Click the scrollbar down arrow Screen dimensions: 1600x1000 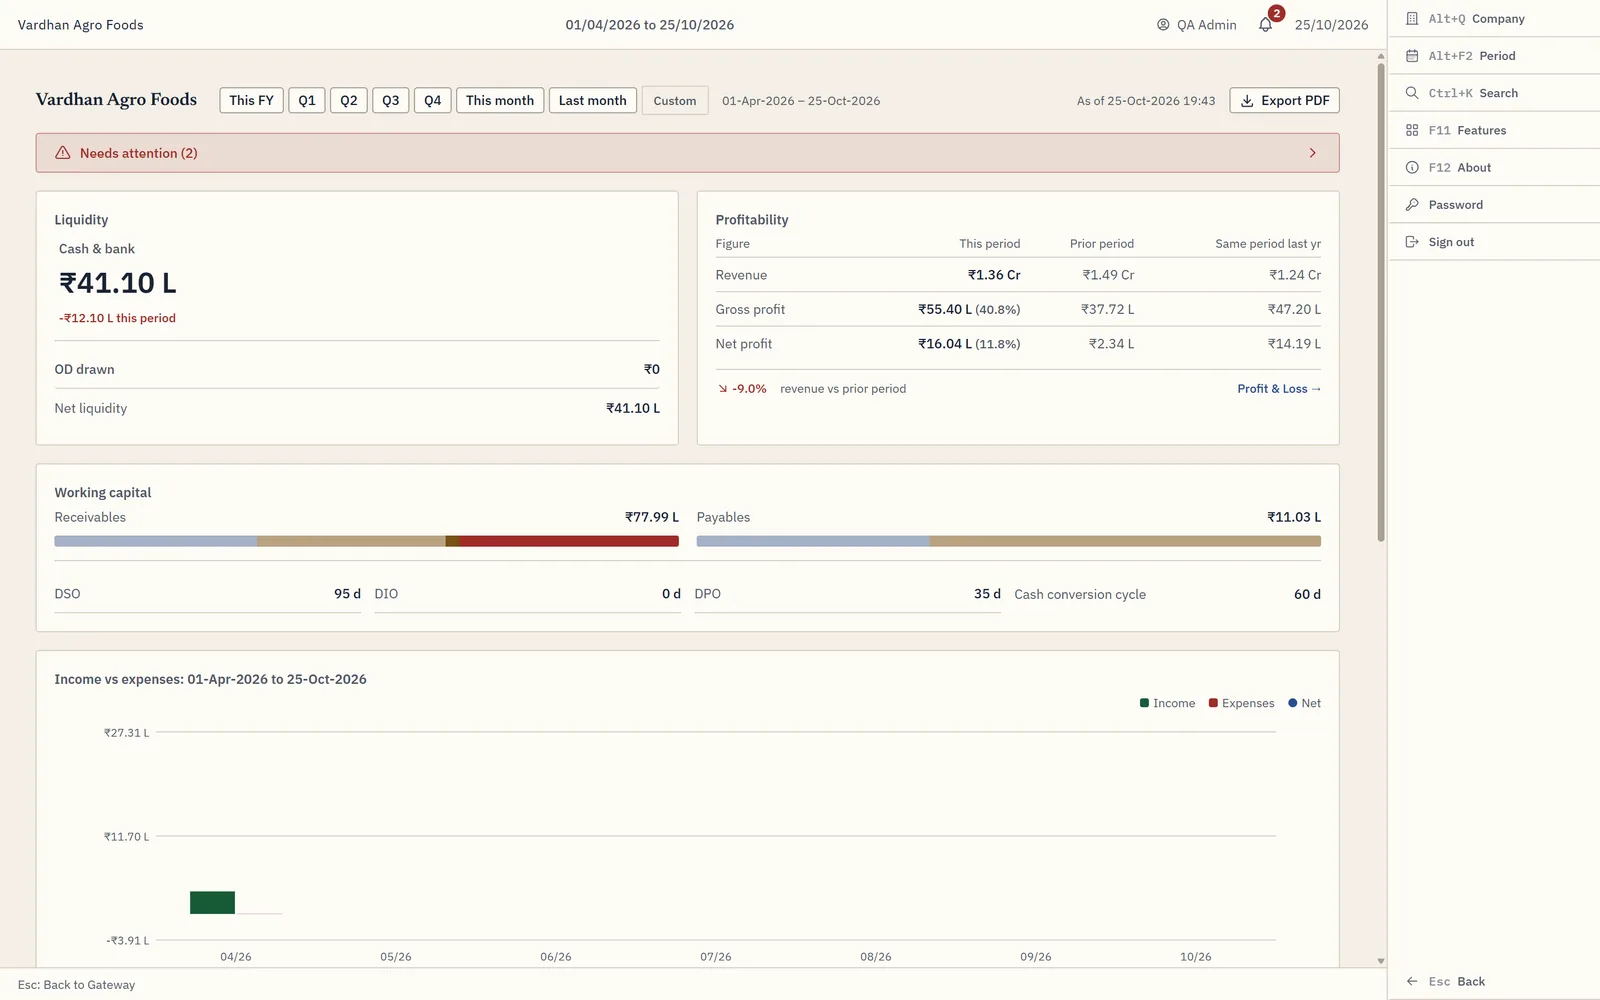click(1381, 961)
